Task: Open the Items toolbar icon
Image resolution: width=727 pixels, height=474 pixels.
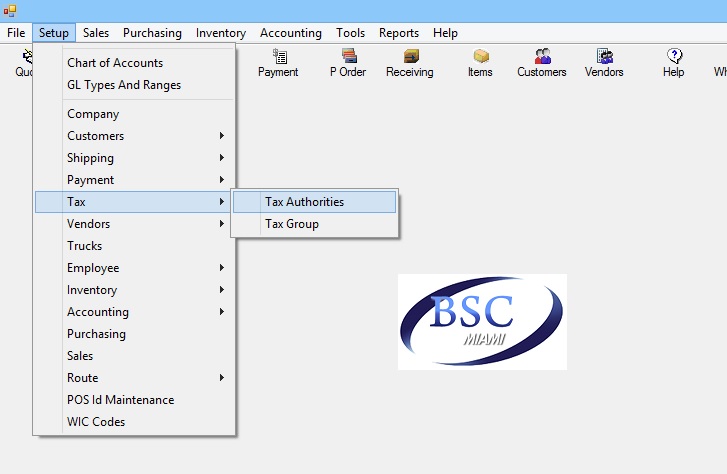Action: point(480,63)
